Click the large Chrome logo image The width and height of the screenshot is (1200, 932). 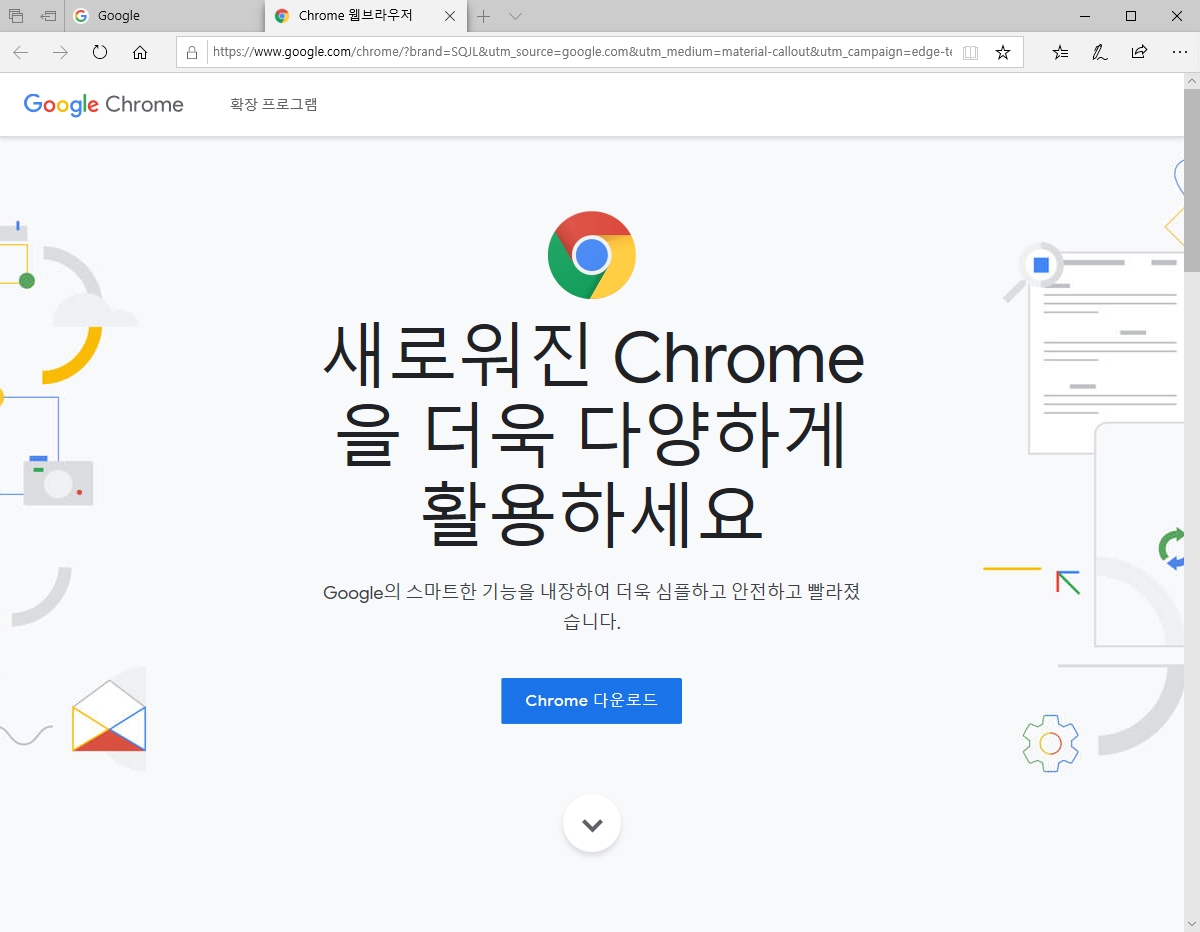tap(592, 255)
